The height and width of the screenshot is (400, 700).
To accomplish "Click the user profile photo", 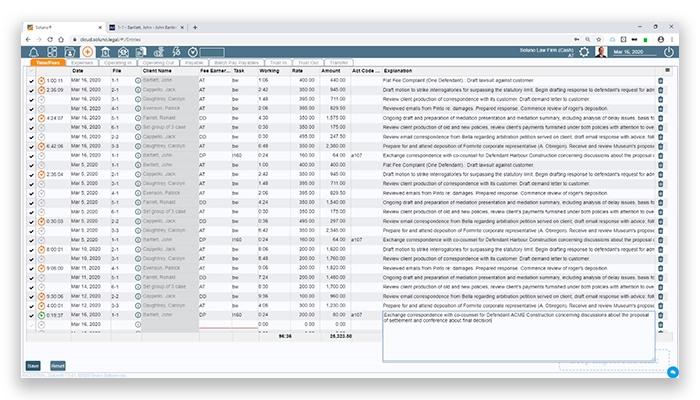I will click(601, 52).
